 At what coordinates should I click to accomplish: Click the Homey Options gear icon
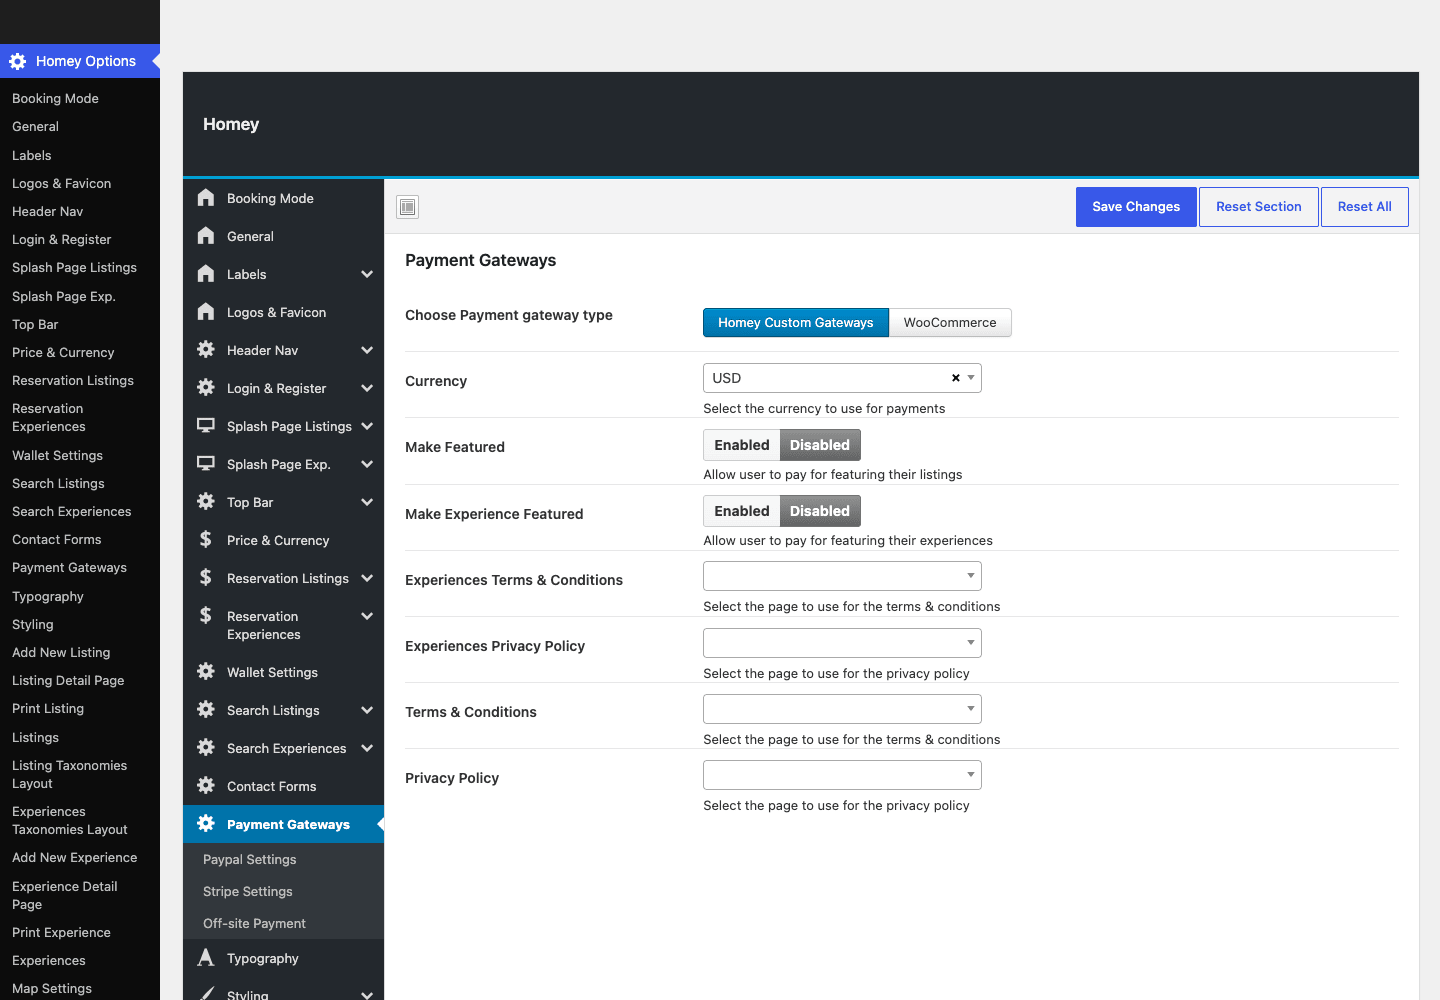[18, 61]
